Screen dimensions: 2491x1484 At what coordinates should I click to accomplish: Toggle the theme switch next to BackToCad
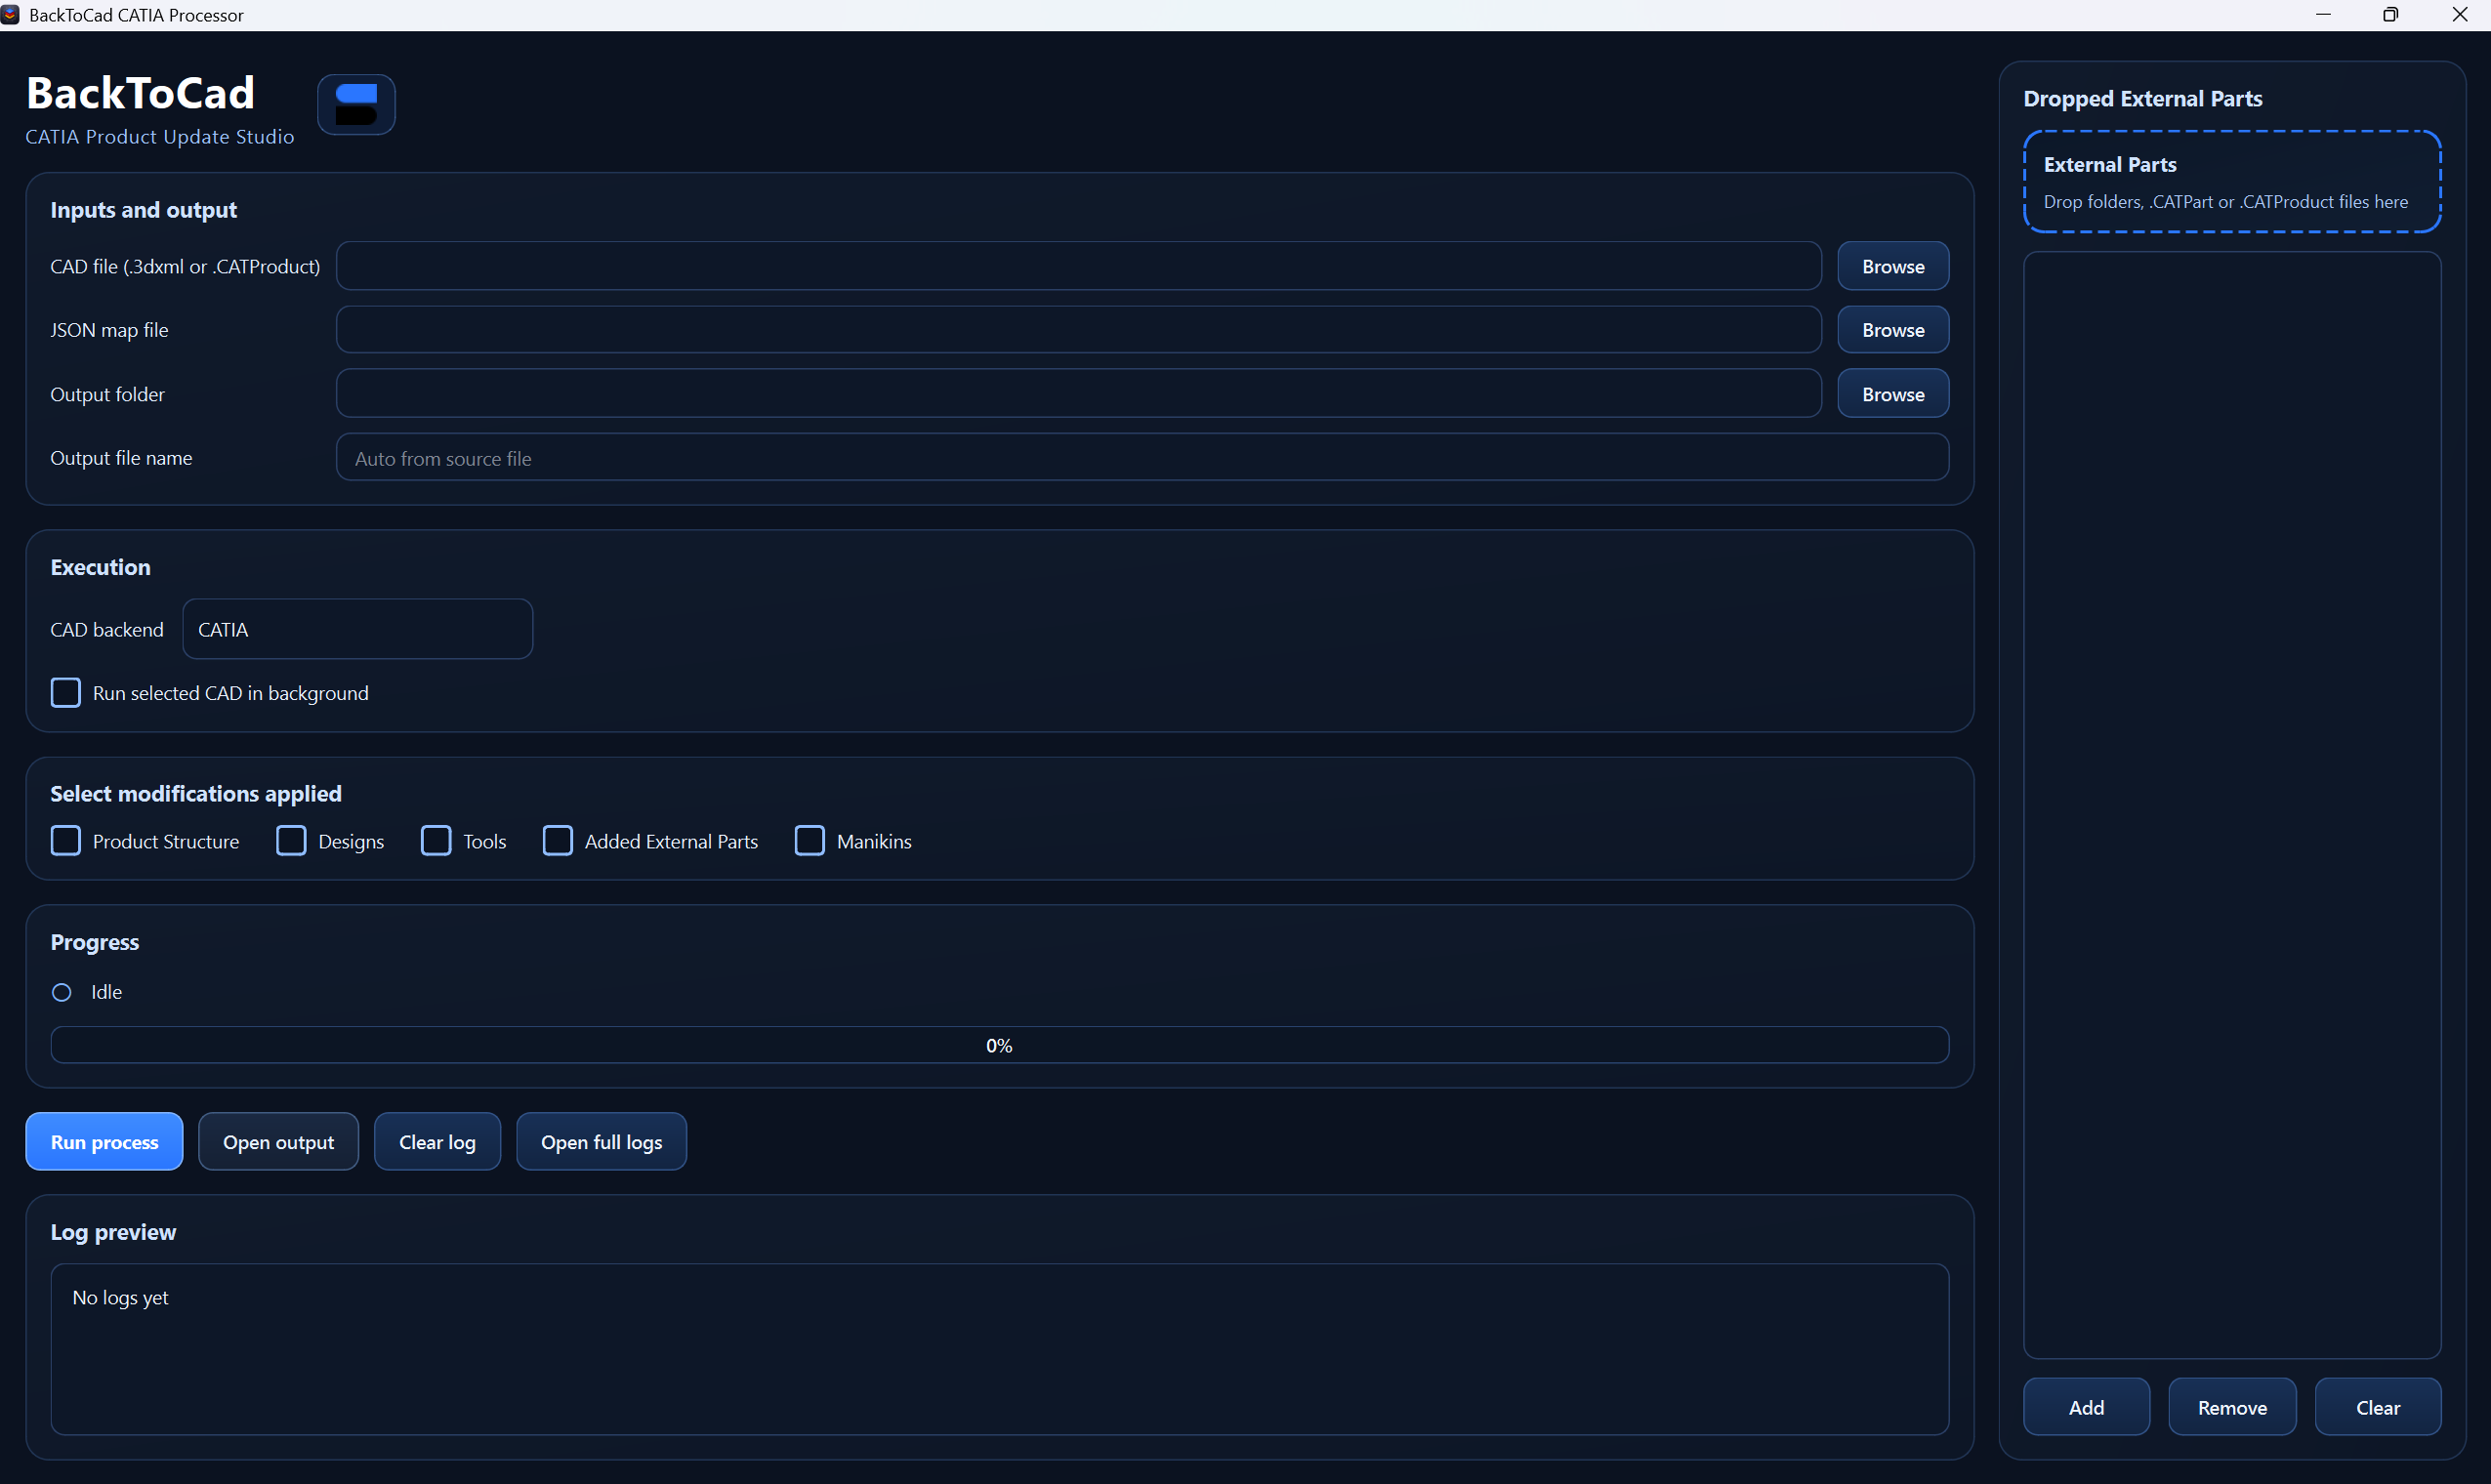click(356, 104)
